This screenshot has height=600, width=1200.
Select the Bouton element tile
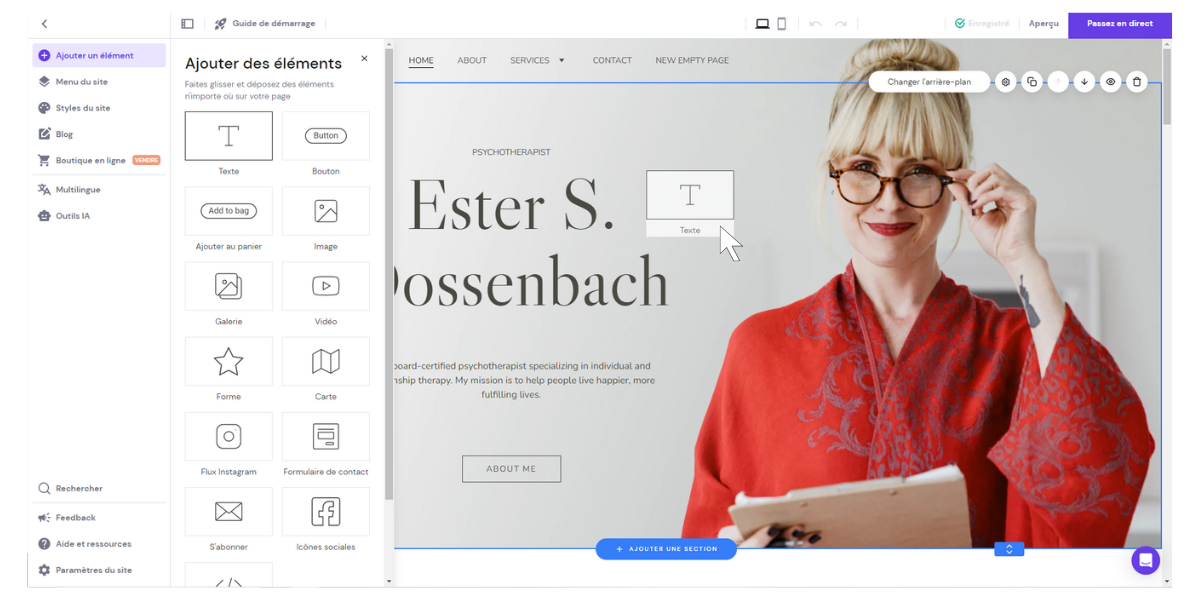(326, 136)
